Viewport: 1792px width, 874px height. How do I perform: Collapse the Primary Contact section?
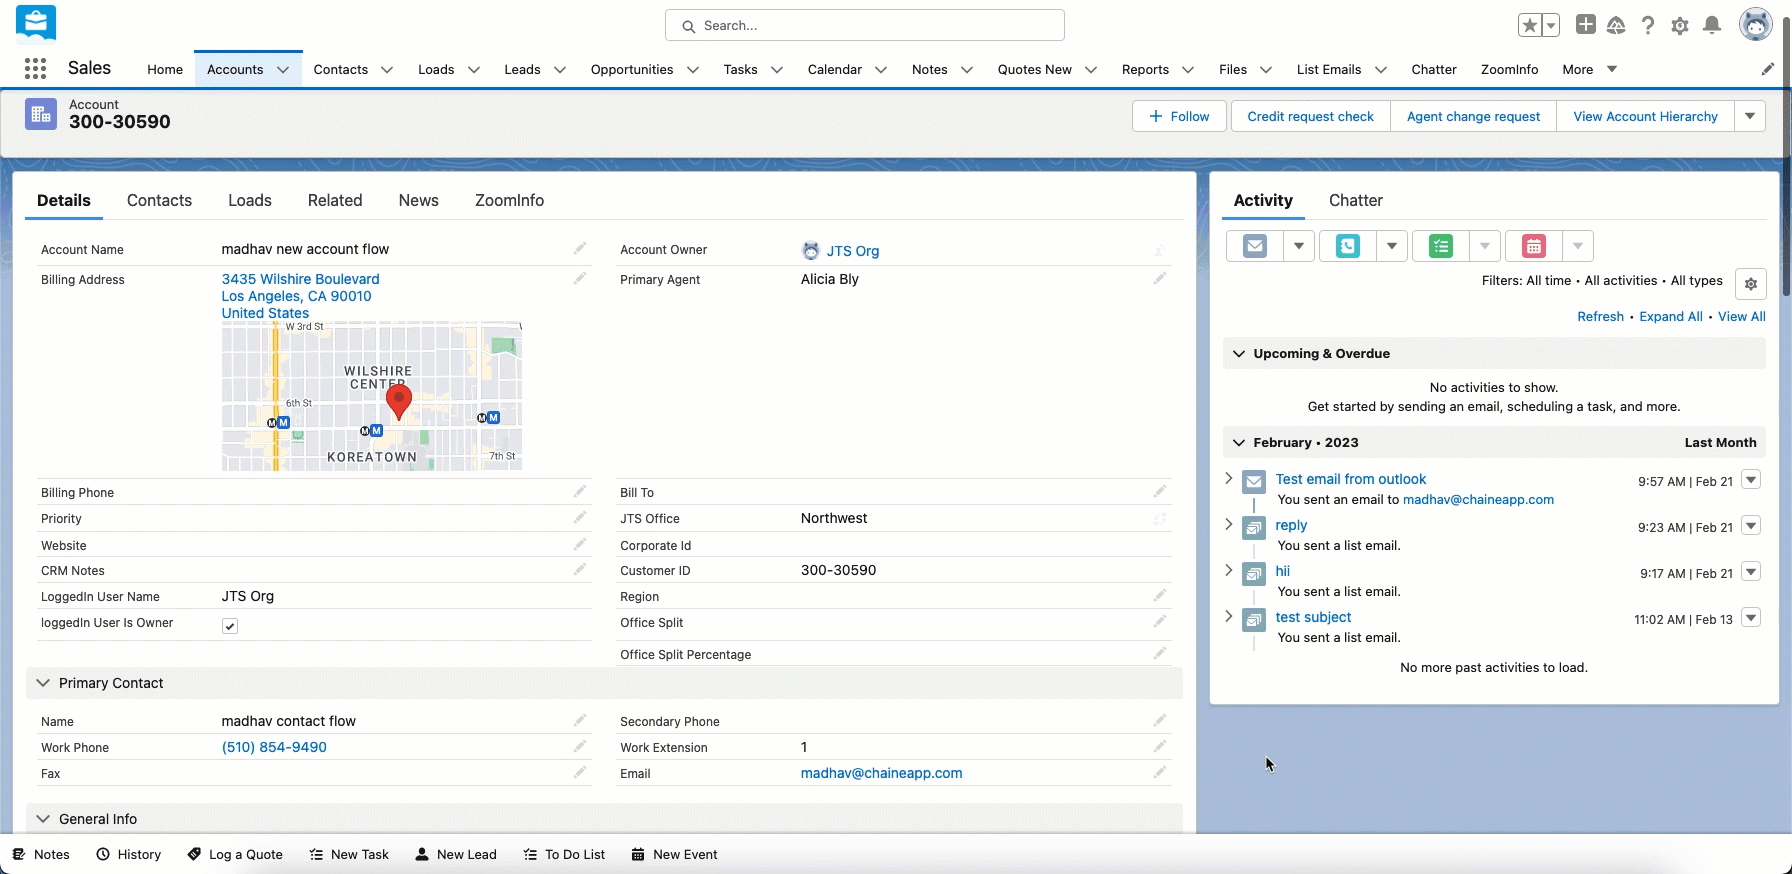coord(43,683)
